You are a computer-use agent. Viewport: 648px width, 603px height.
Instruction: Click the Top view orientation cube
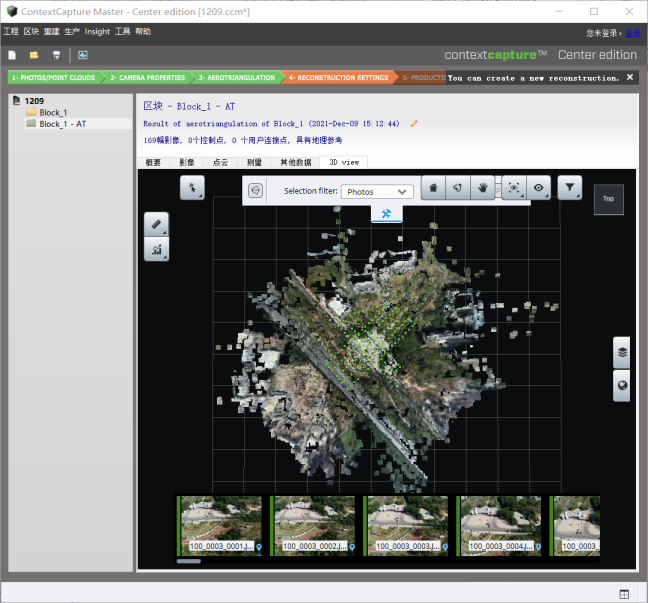point(608,199)
